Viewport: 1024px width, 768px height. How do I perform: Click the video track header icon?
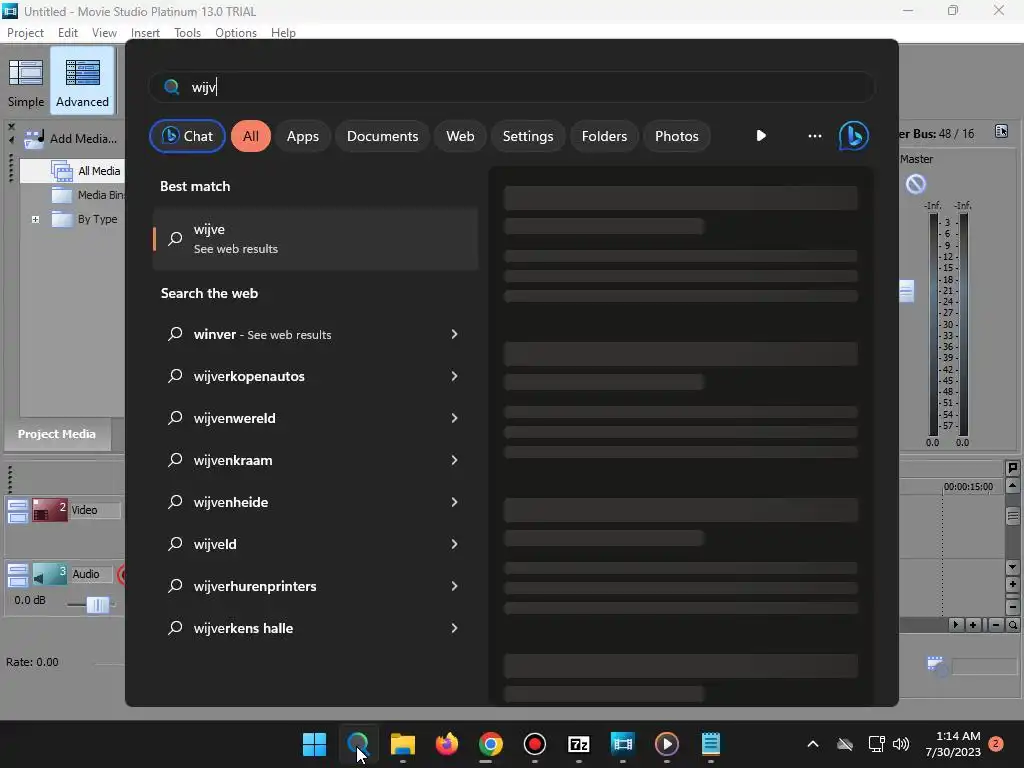[50, 510]
